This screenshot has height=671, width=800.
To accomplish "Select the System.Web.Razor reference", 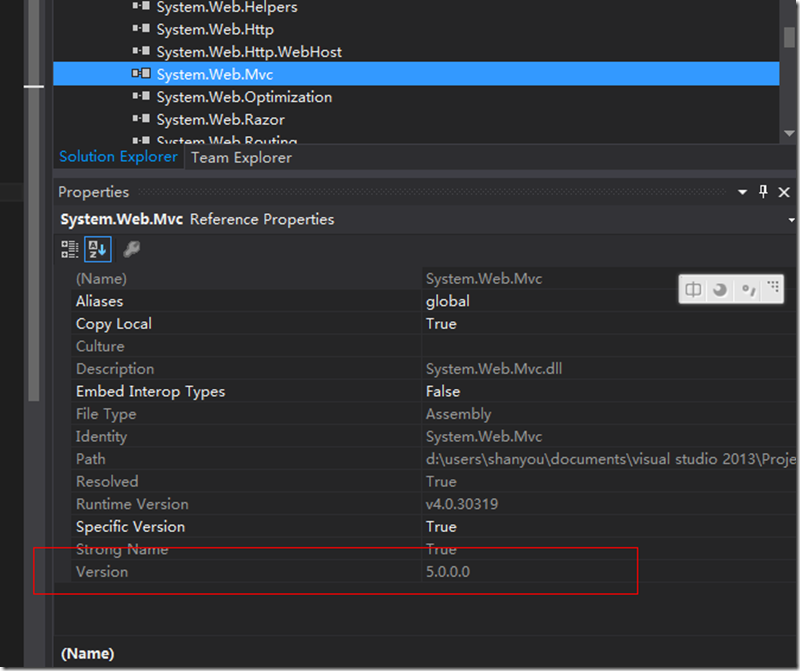I will point(220,120).
